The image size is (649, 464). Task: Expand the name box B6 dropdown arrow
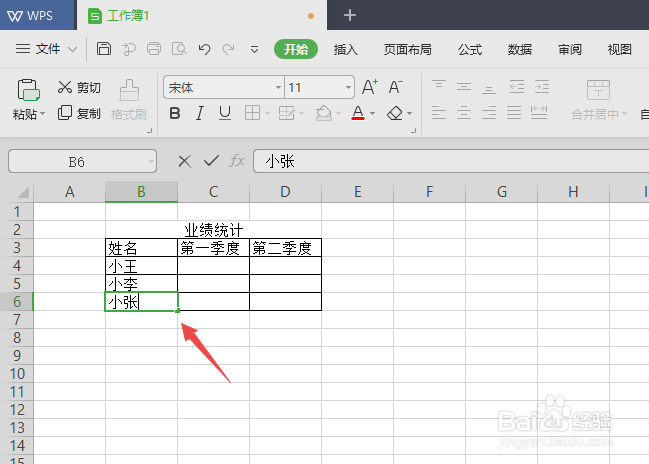[151, 161]
